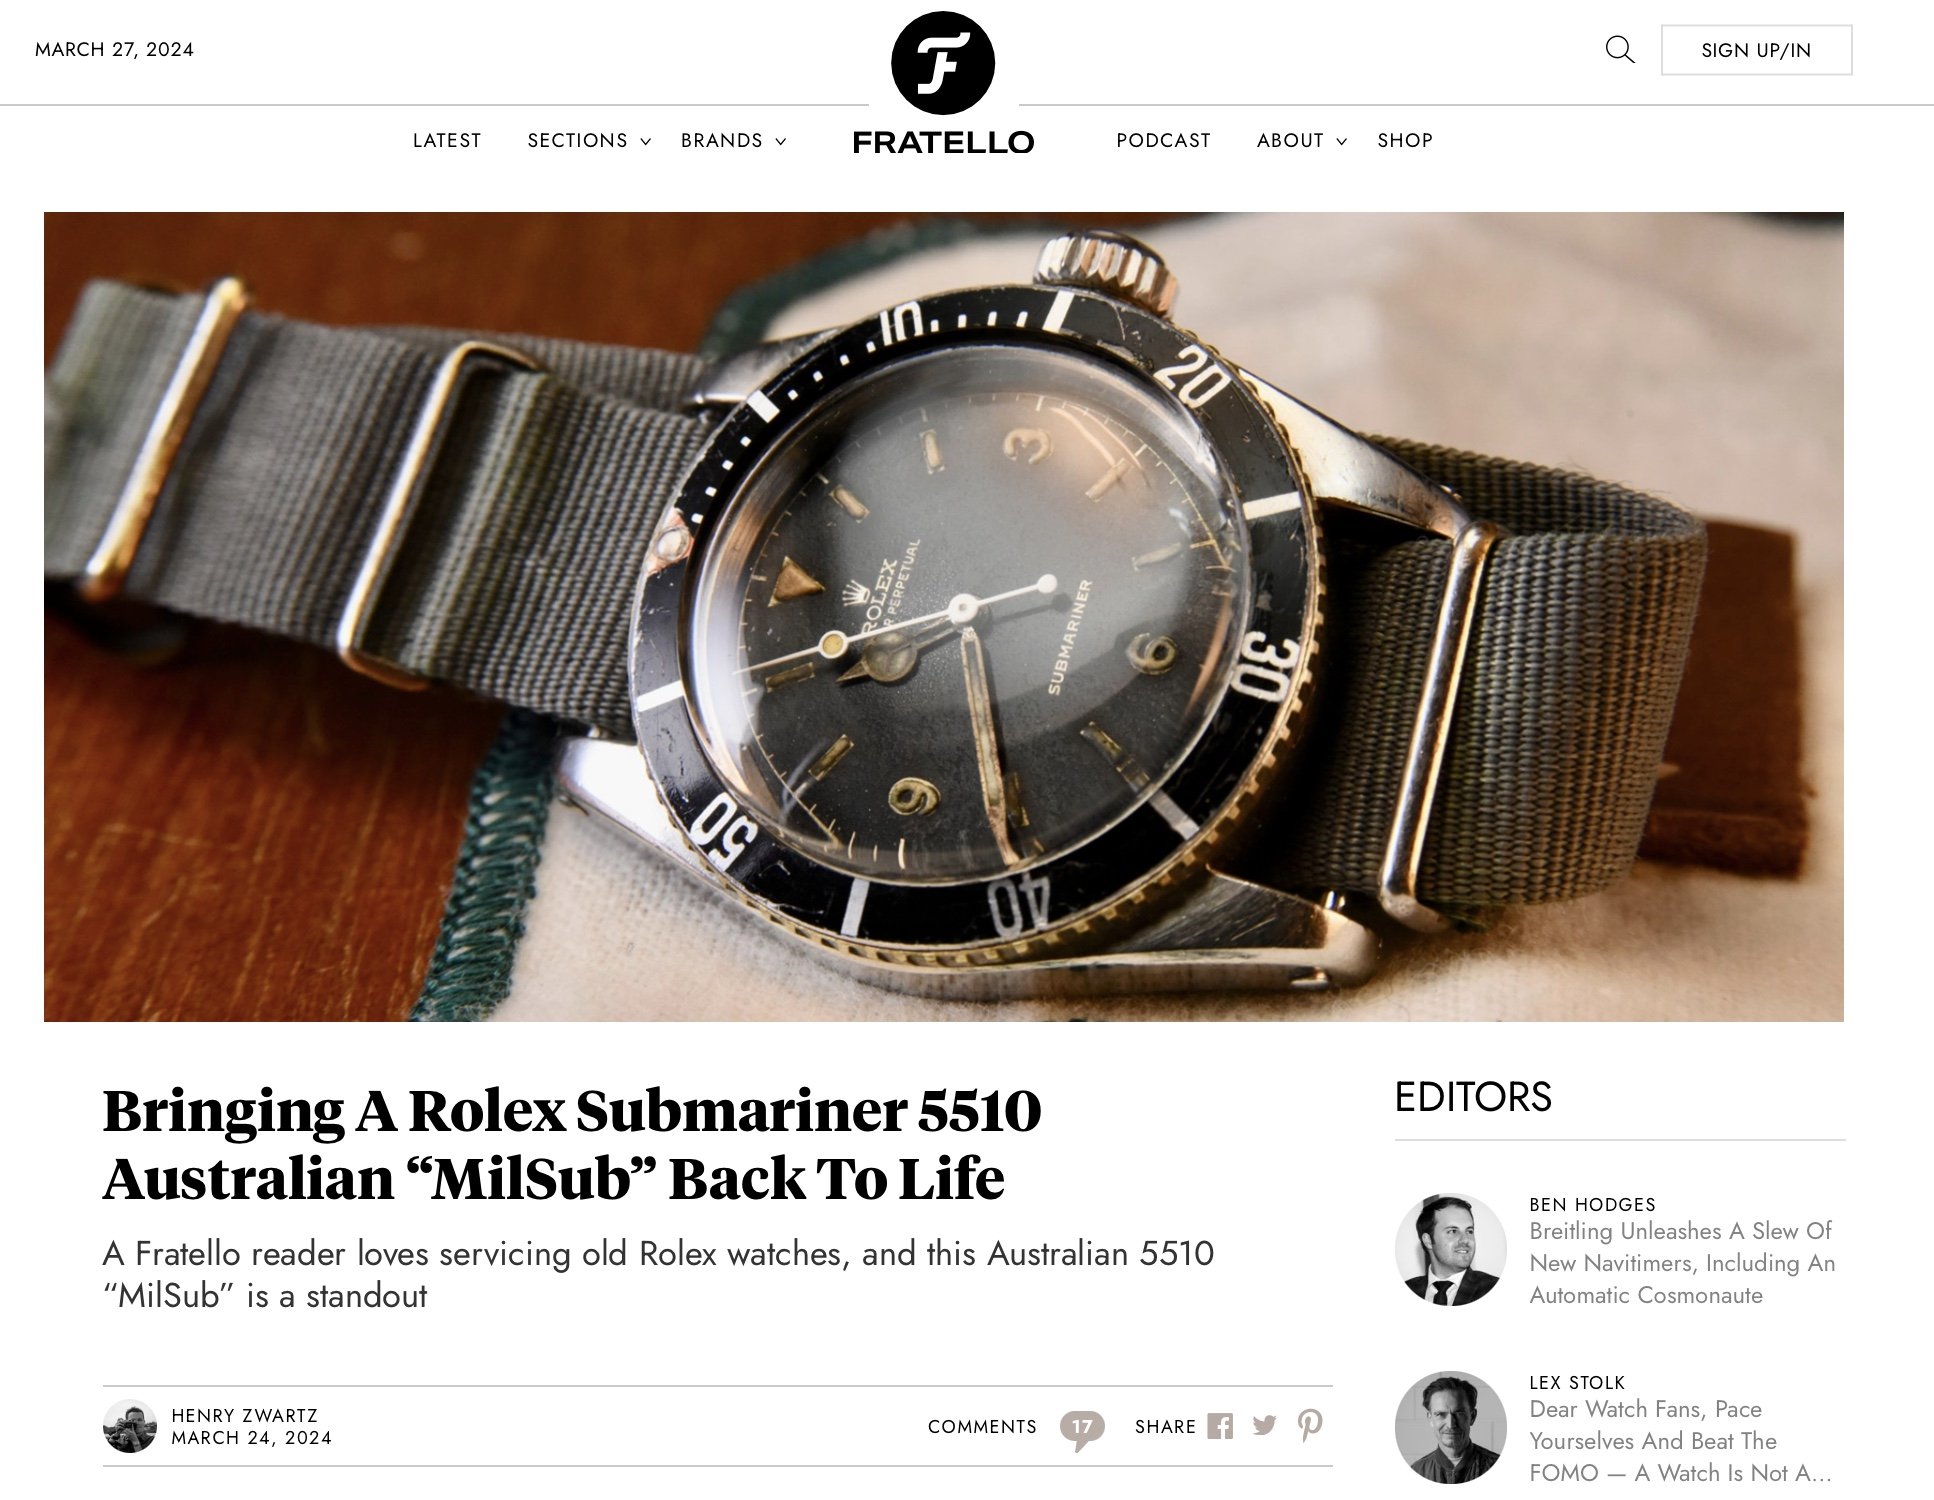Open the Podcast page
1934x1500 pixels.
(1163, 140)
